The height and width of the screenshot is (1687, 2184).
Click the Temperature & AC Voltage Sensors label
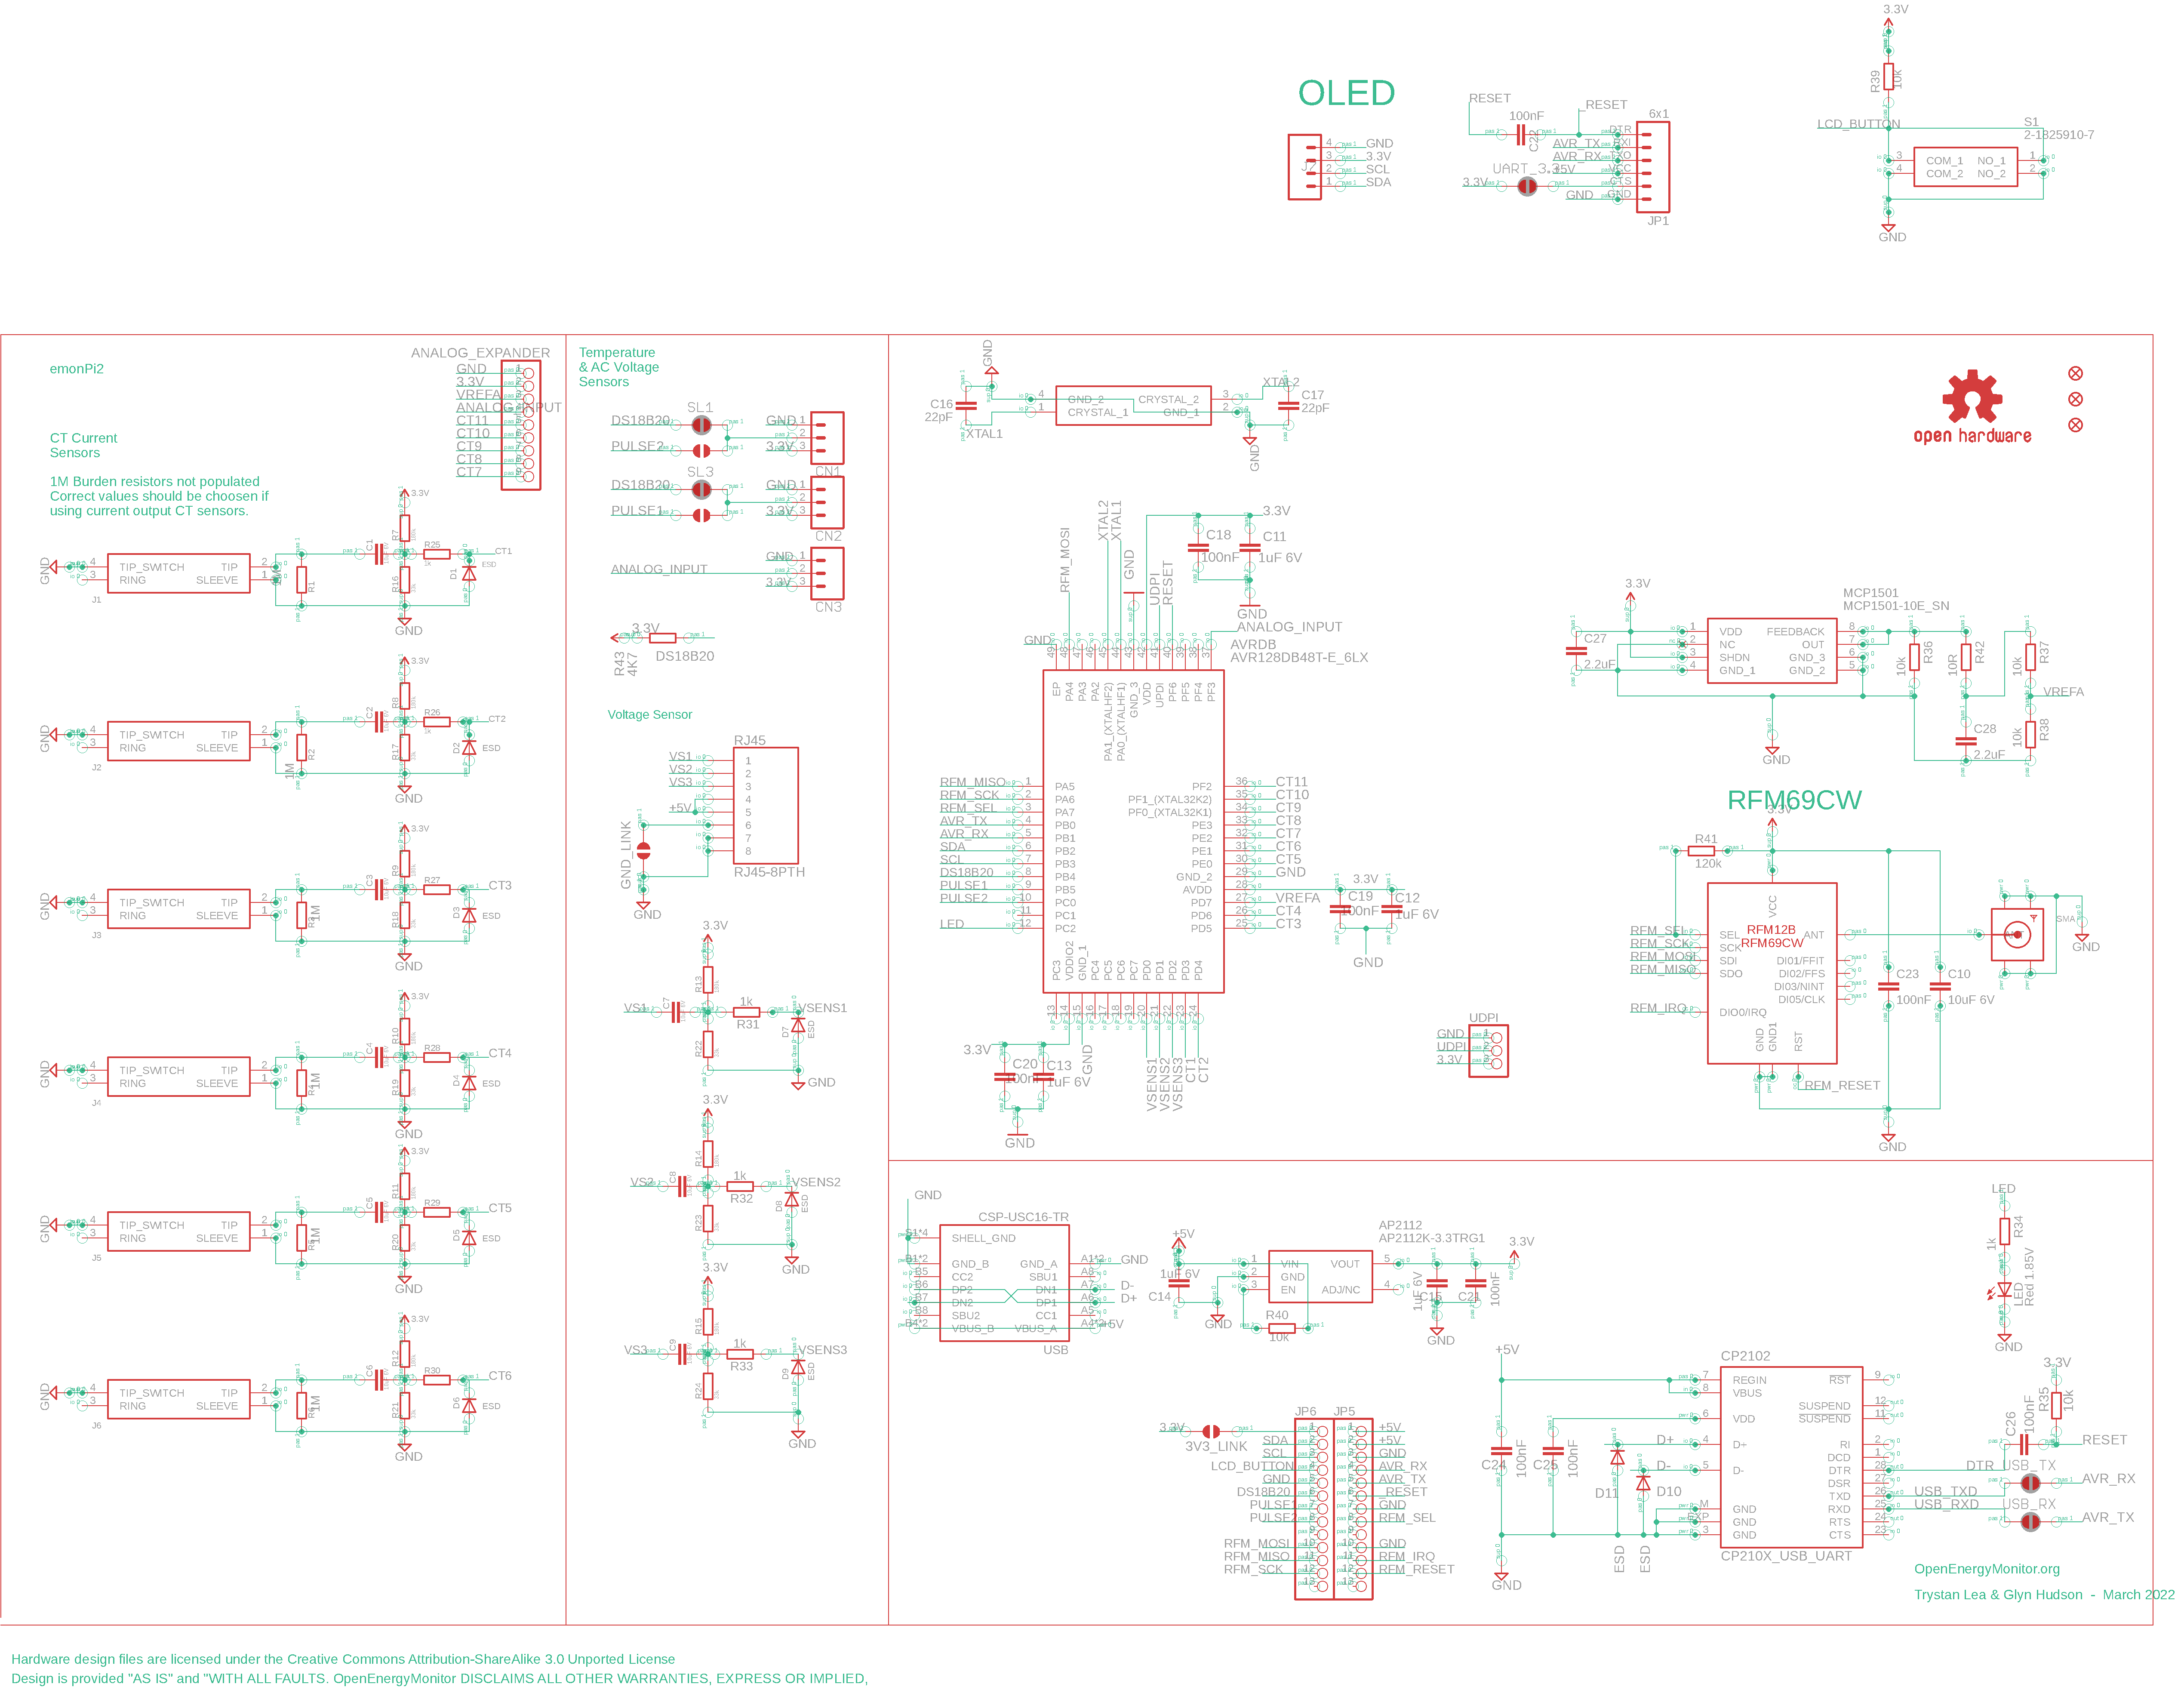coord(619,367)
